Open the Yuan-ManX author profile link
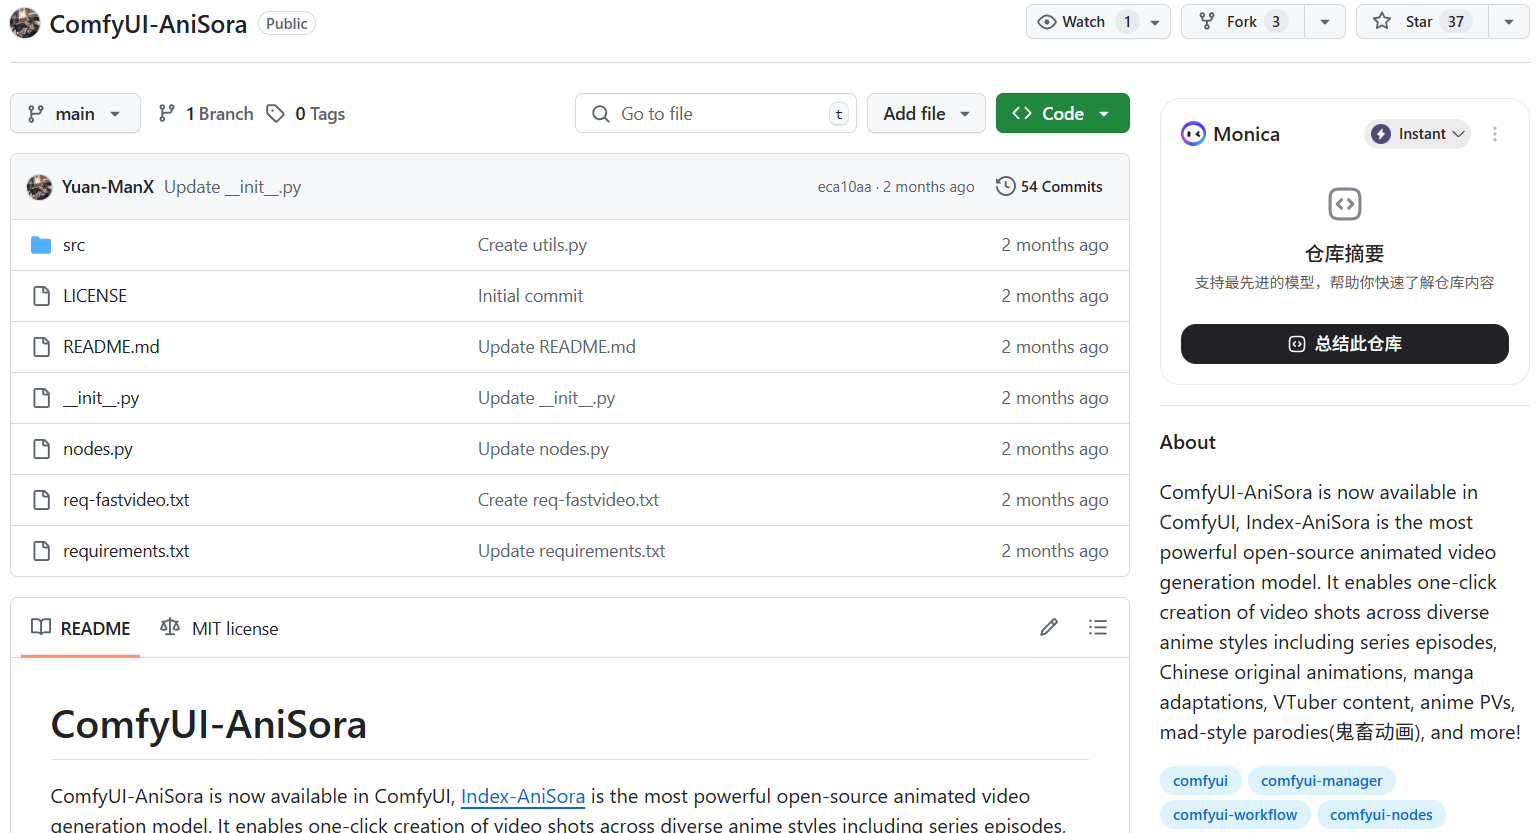1538x833 pixels. [108, 187]
